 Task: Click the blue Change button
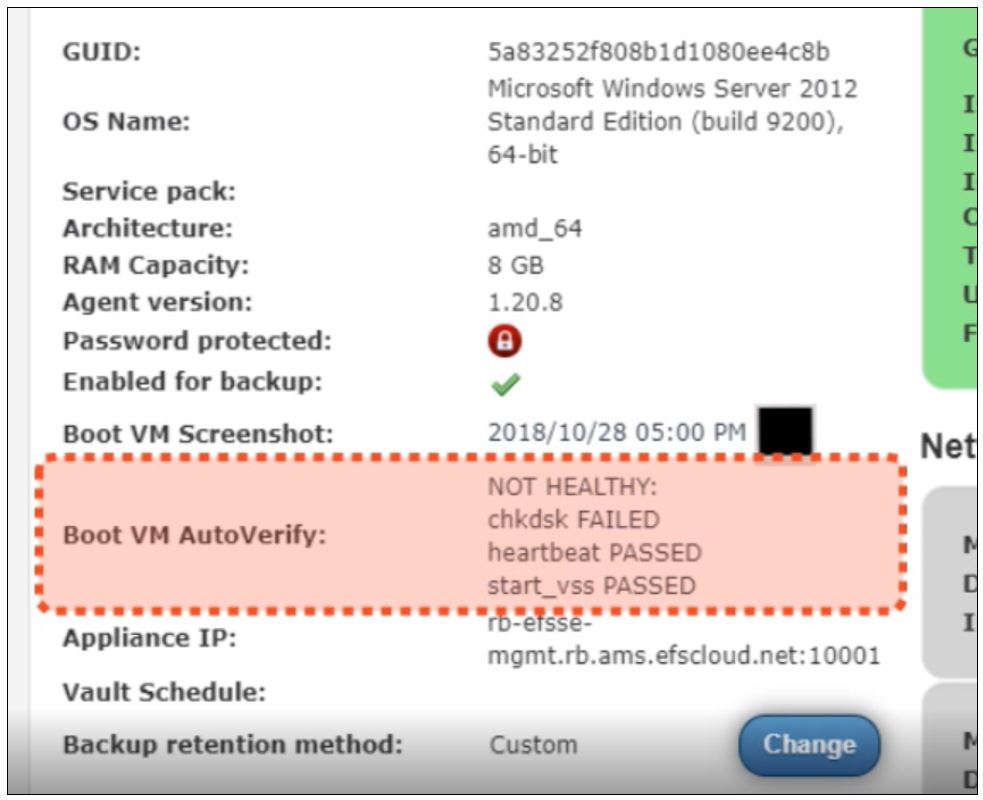(x=809, y=745)
